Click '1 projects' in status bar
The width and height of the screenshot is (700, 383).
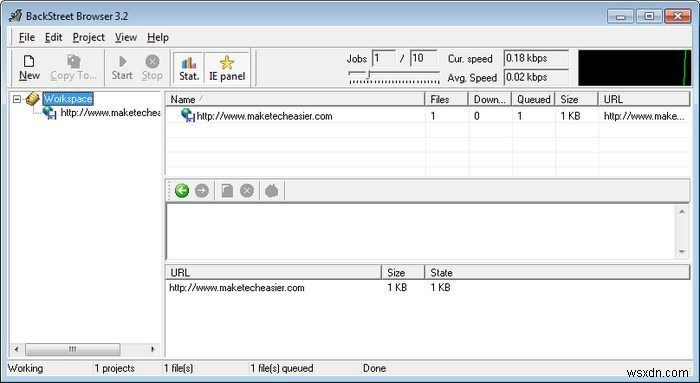point(114,368)
